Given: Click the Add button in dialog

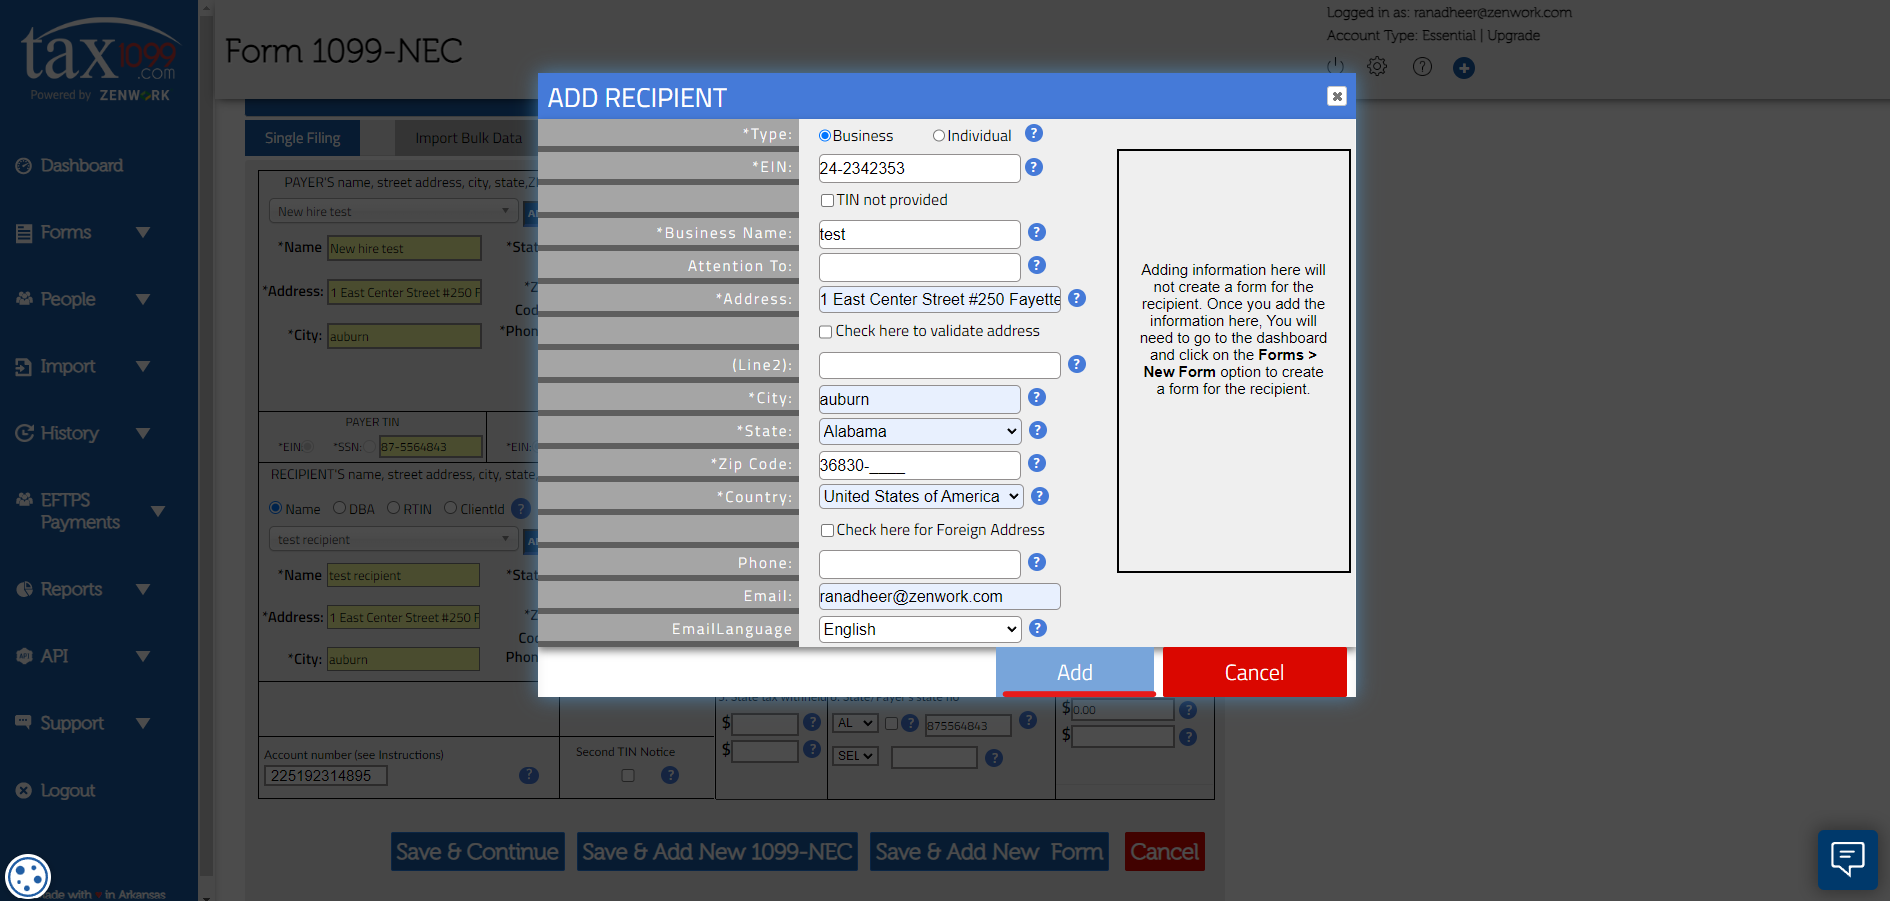Looking at the screenshot, I should (x=1075, y=672).
